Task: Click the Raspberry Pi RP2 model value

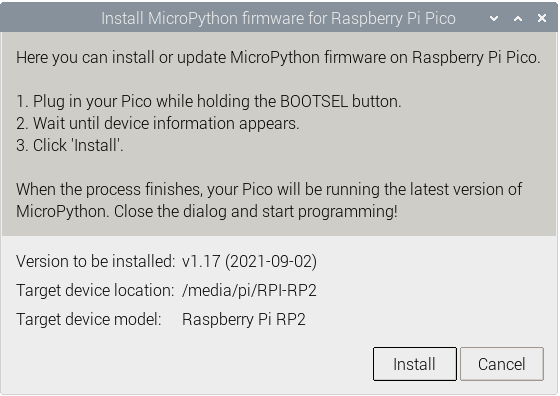Action: coord(244,319)
